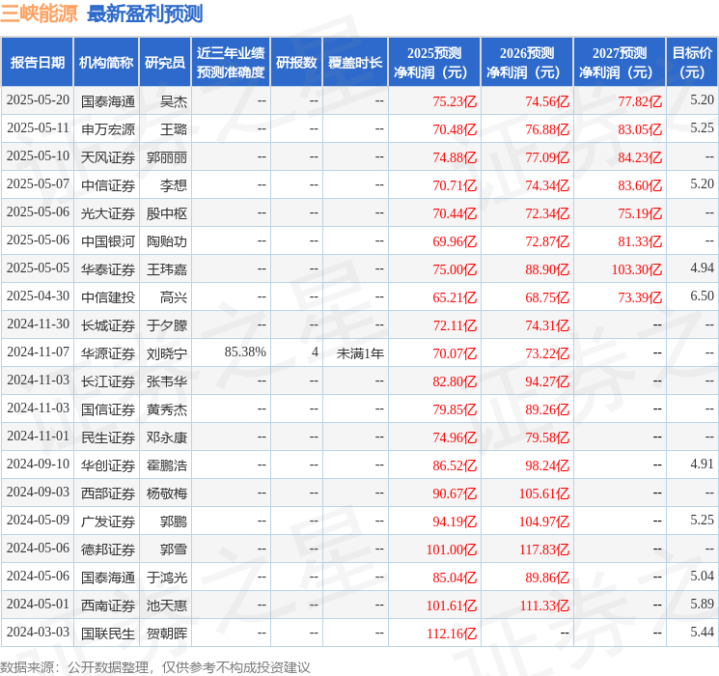Click institution 民生证券

108,437
